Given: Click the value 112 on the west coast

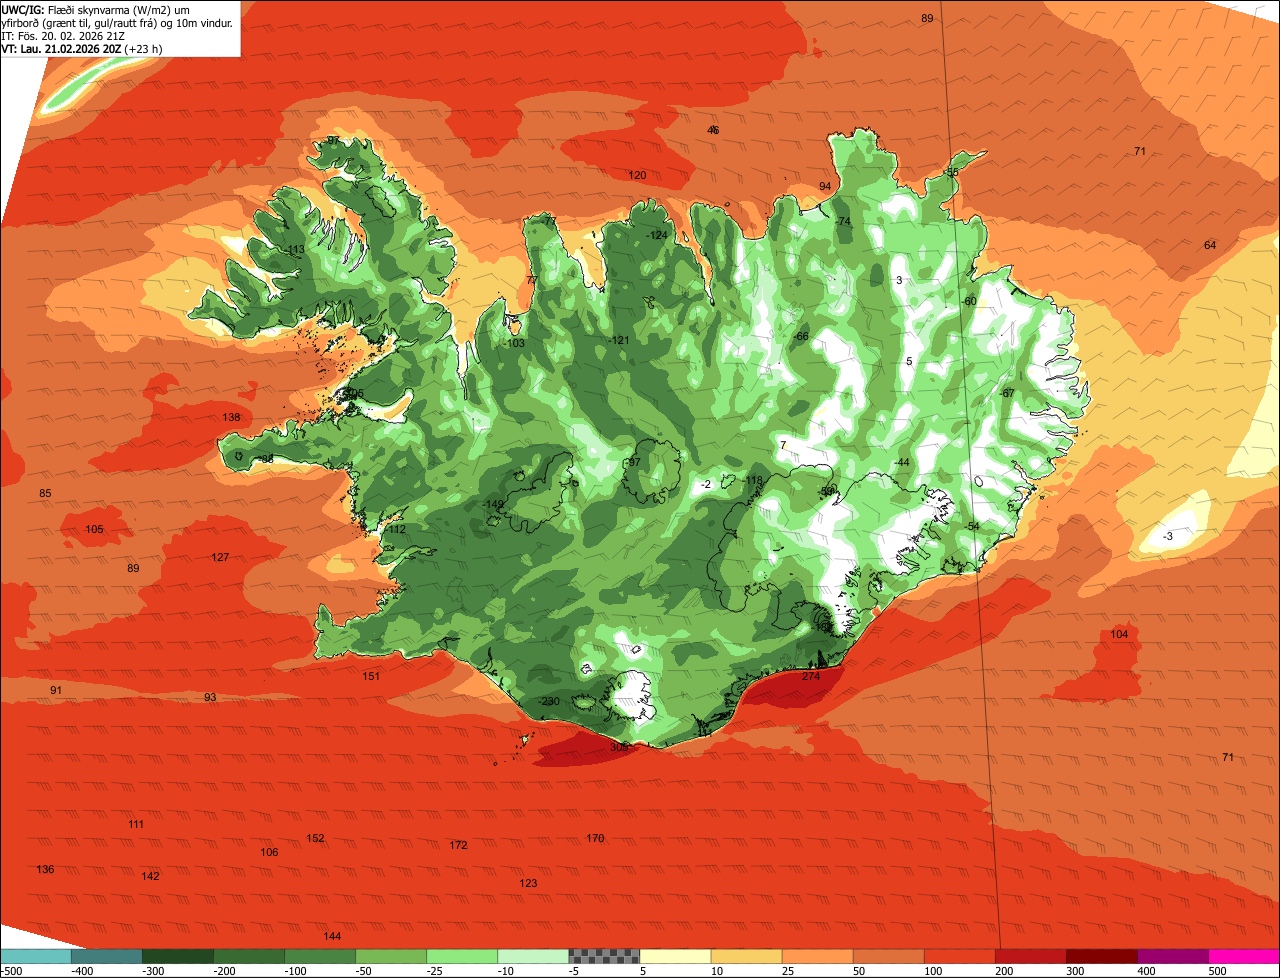Looking at the screenshot, I should pyautogui.click(x=397, y=530).
